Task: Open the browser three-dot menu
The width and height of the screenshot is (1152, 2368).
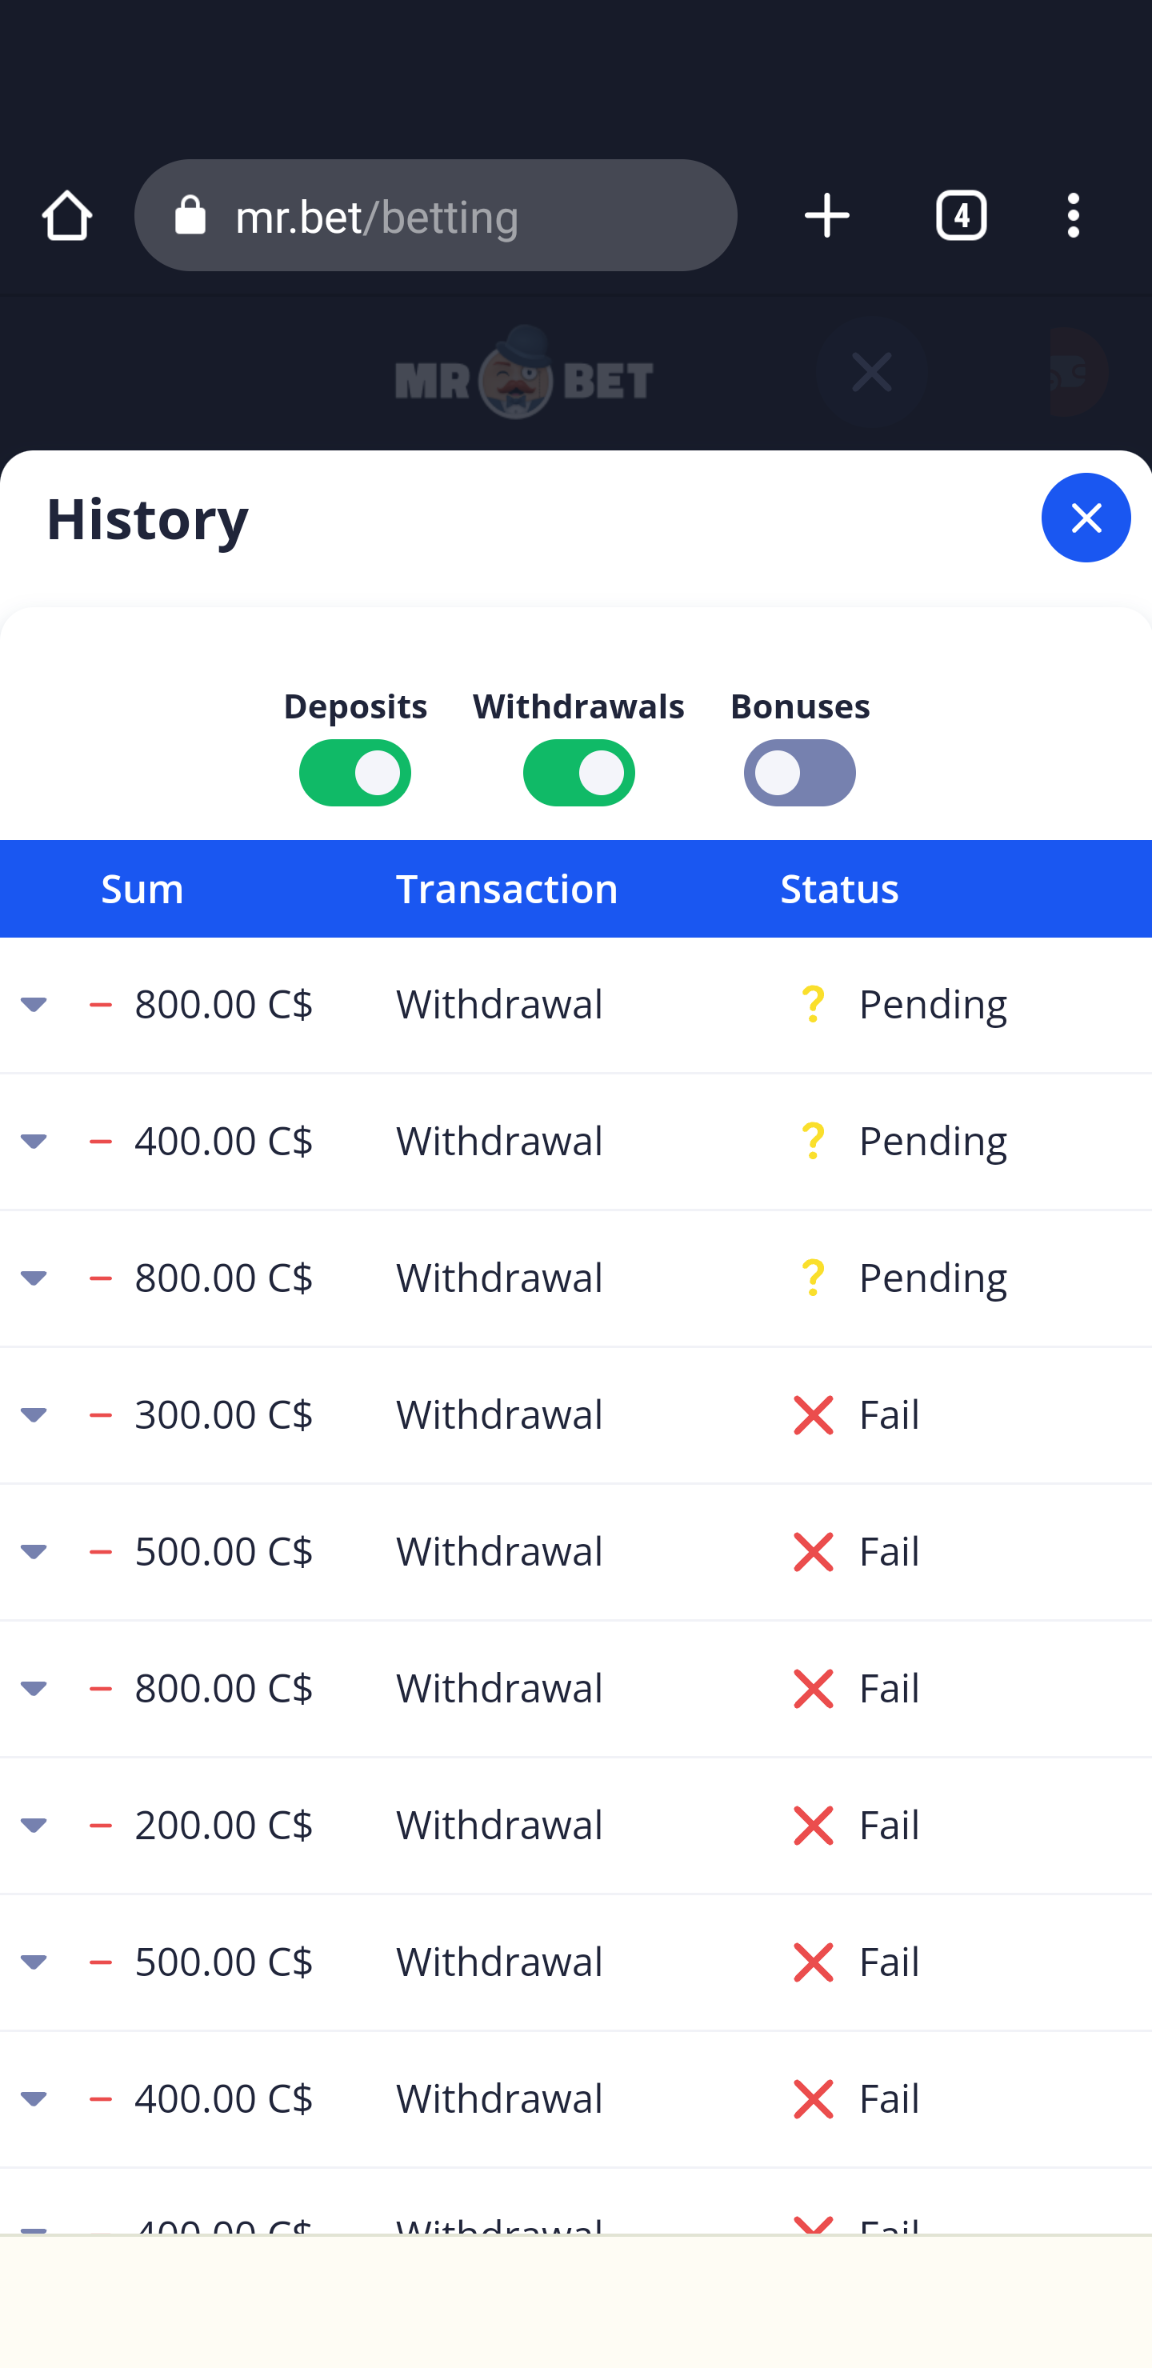Action: pyautogui.click(x=1073, y=216)
